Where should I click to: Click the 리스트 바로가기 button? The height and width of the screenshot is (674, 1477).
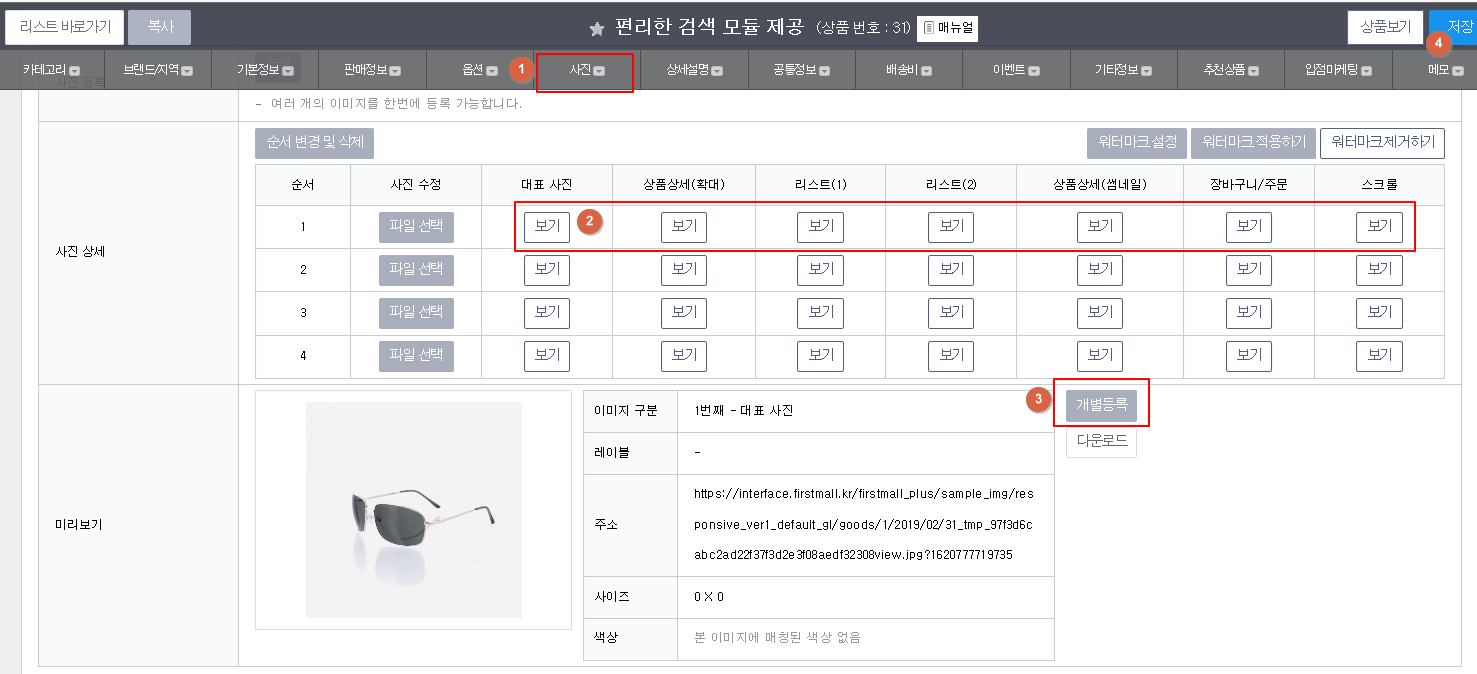click(x=65, y=27)
